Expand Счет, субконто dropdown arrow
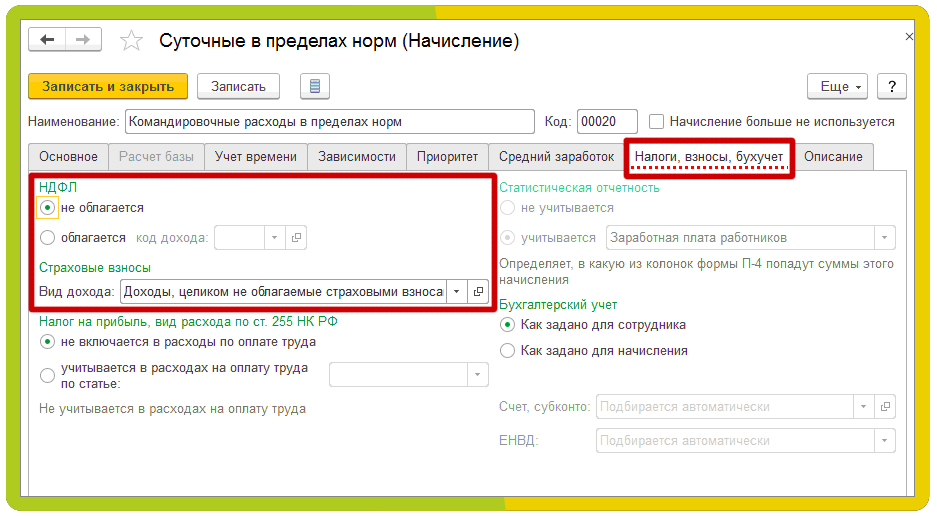The image size is (937, 516). (863, 407)
